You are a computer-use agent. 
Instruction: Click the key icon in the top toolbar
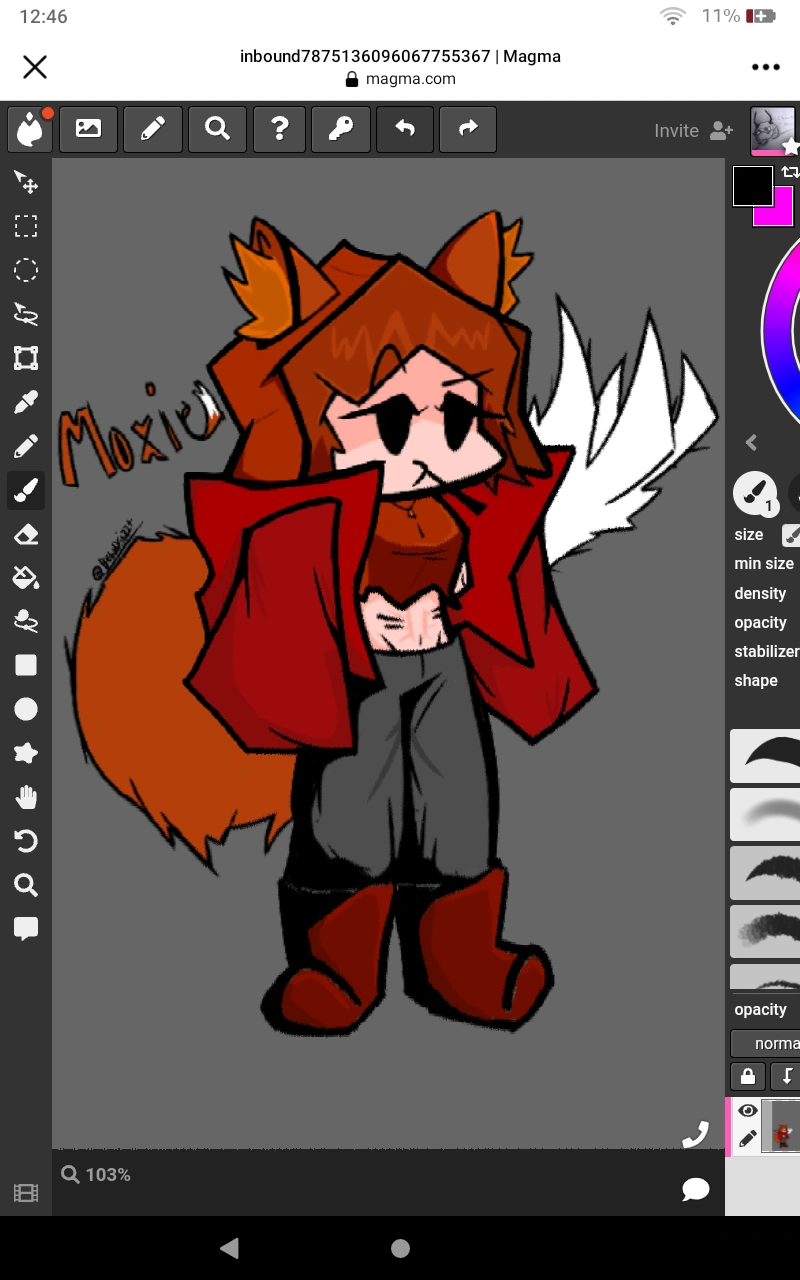tap(341, 129)
